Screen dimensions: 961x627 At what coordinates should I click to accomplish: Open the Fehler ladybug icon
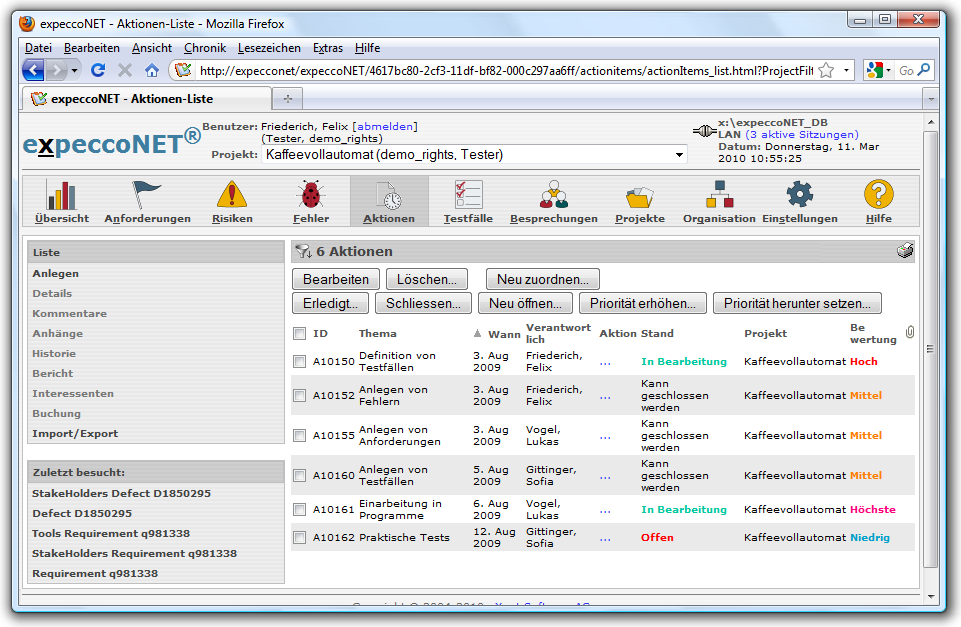(311, 195)
